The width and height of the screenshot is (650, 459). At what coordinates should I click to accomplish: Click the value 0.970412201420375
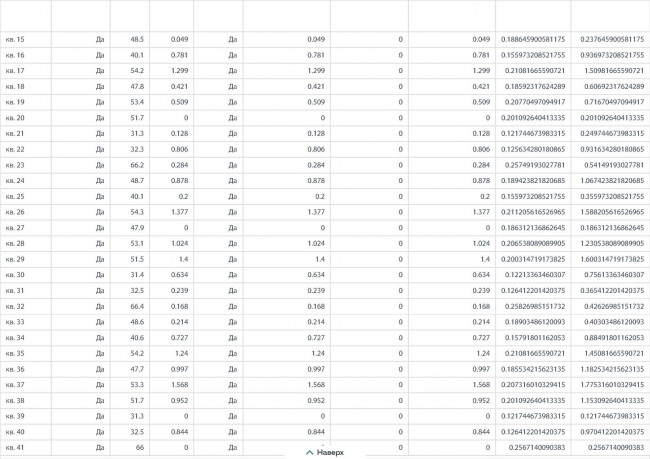tap(612, 432)
